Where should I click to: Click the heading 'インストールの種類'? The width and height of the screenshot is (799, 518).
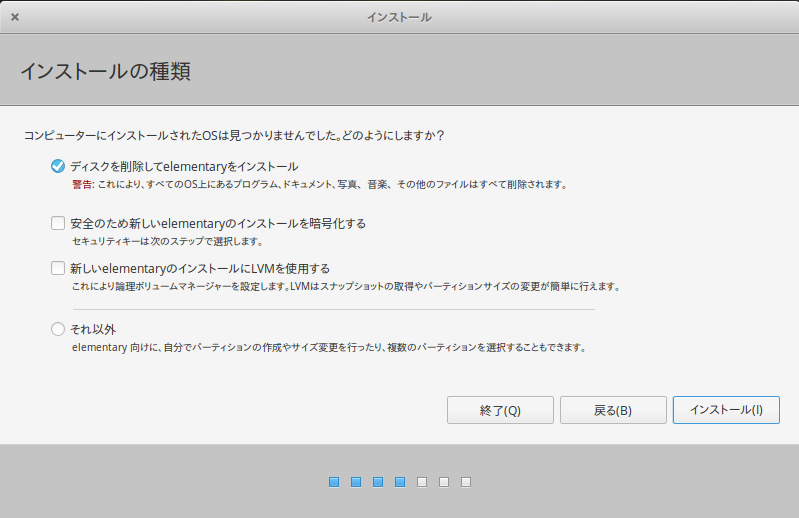coord(105,71)
